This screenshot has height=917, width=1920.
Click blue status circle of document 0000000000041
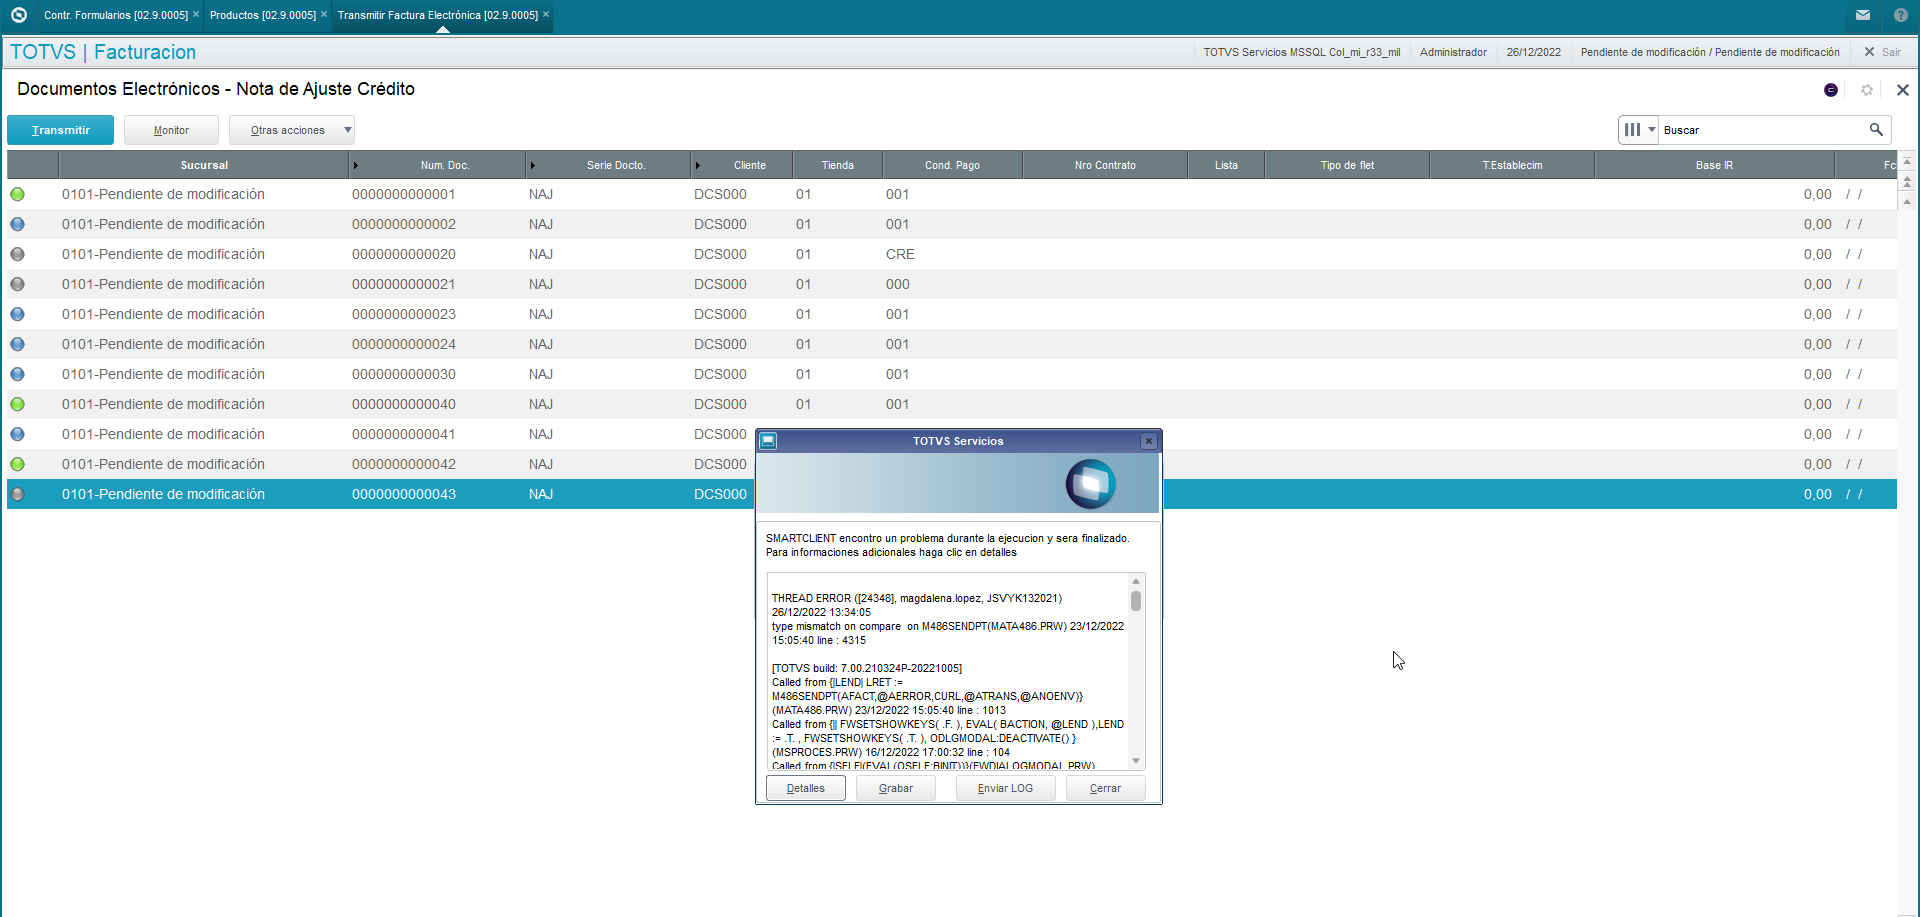click(x=18, y=434)
